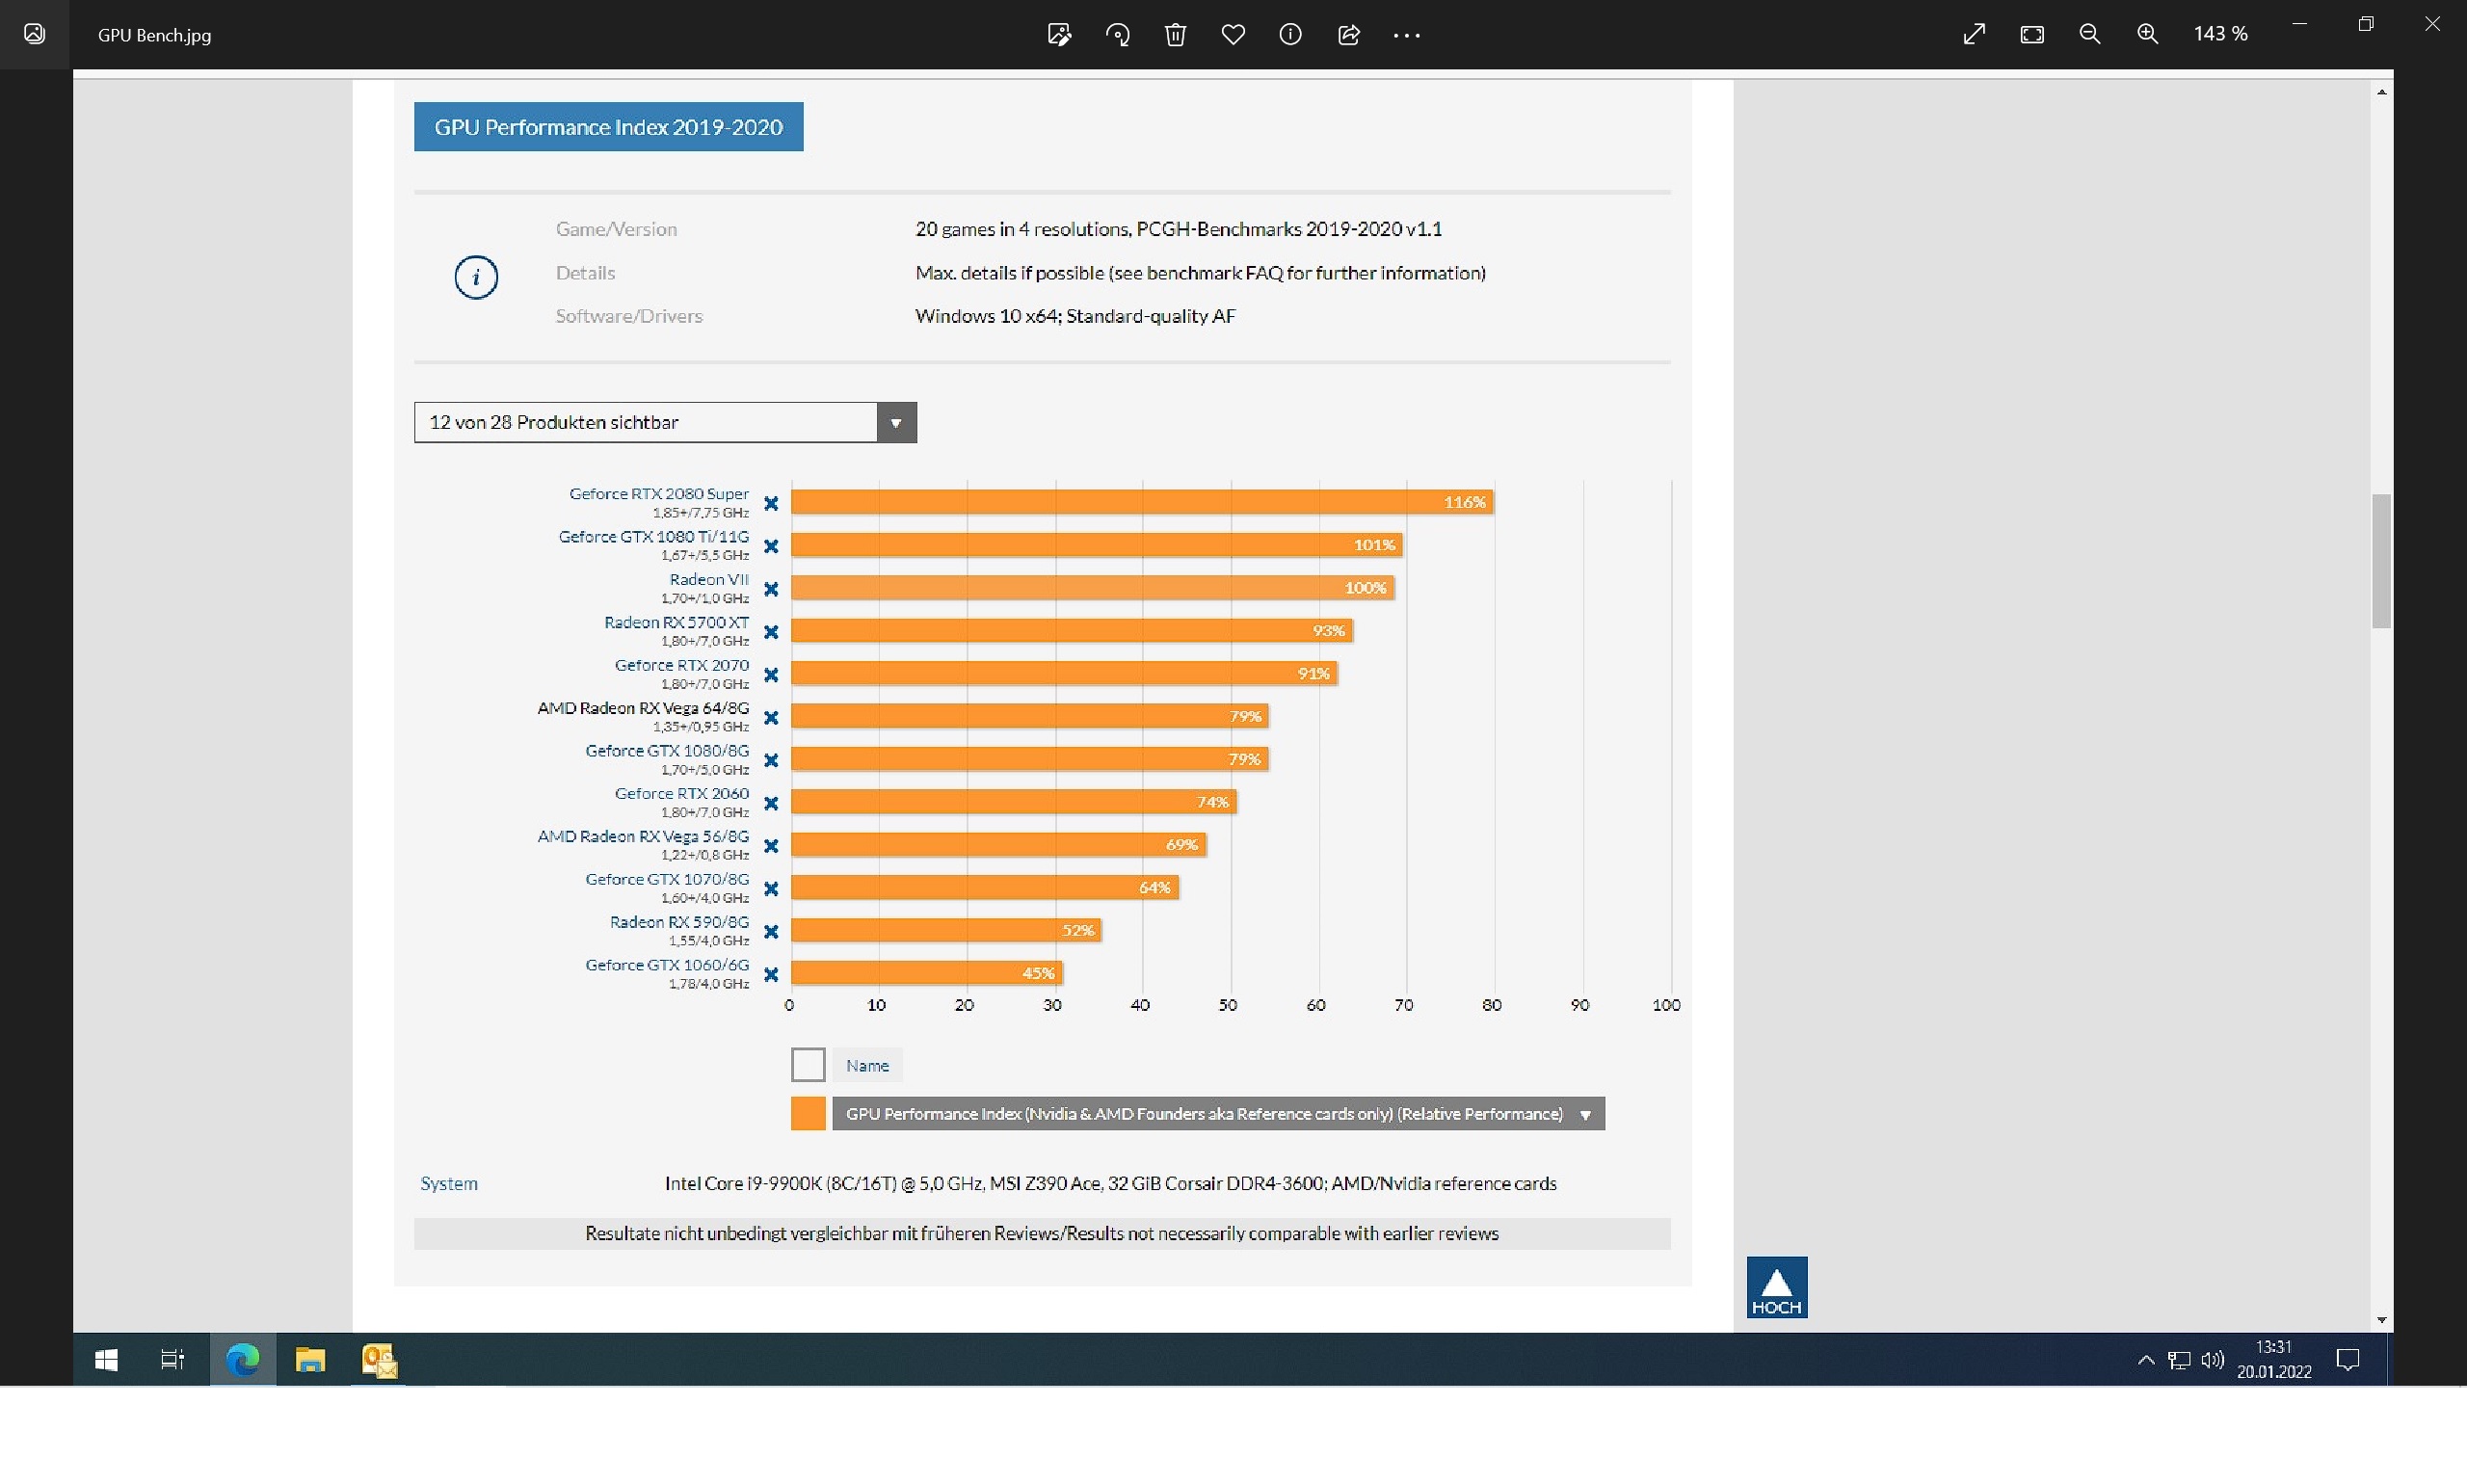
Task: Expand the GPU Performance Index legend dropdown arrow
Action: tap(1585, 1114)
